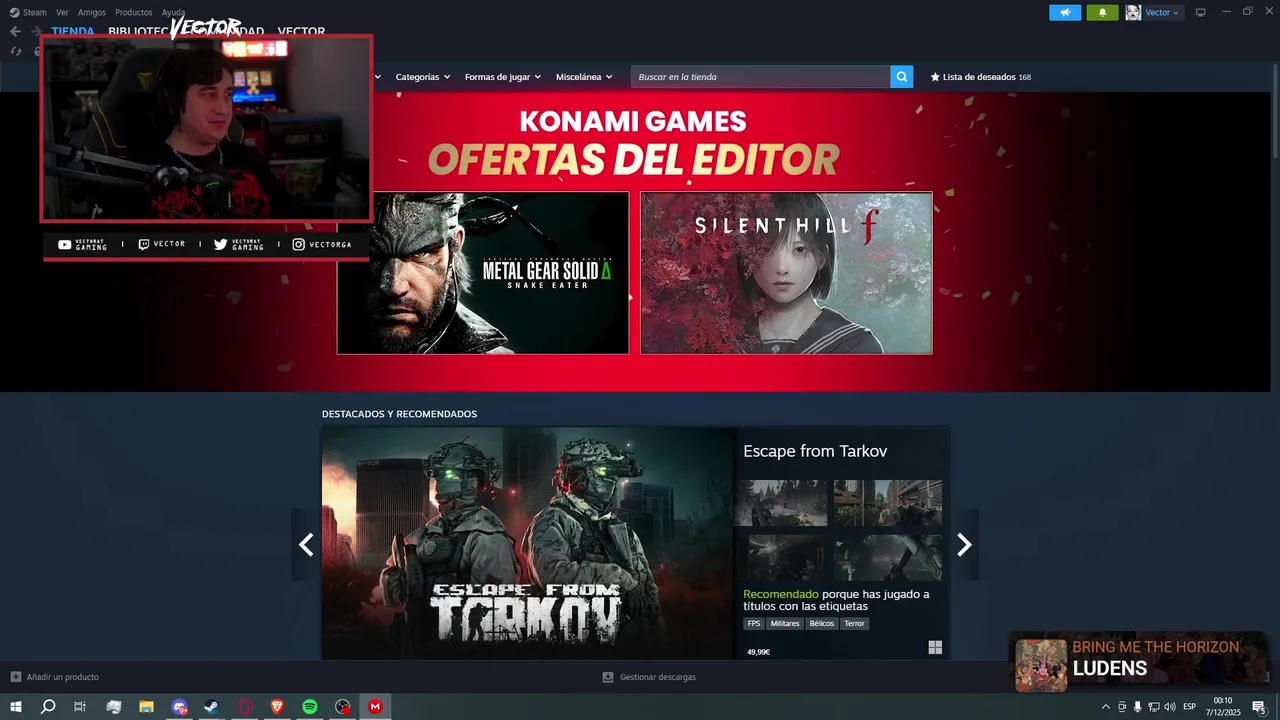
Task: Expand the Categorías dropdown
Action: (423, 77)
